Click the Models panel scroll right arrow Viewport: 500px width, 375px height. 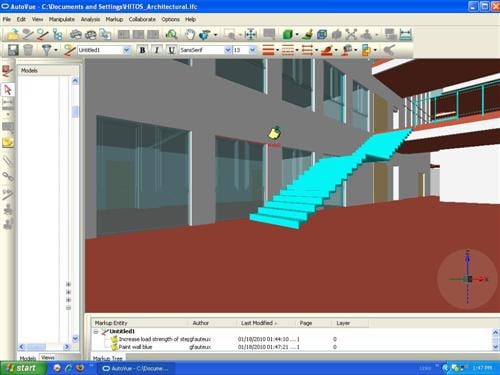(x=67, y=347)
